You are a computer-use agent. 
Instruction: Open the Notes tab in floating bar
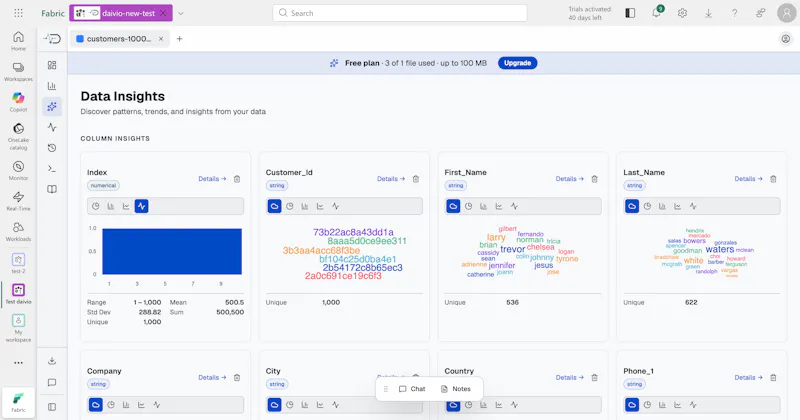[456, 389]
